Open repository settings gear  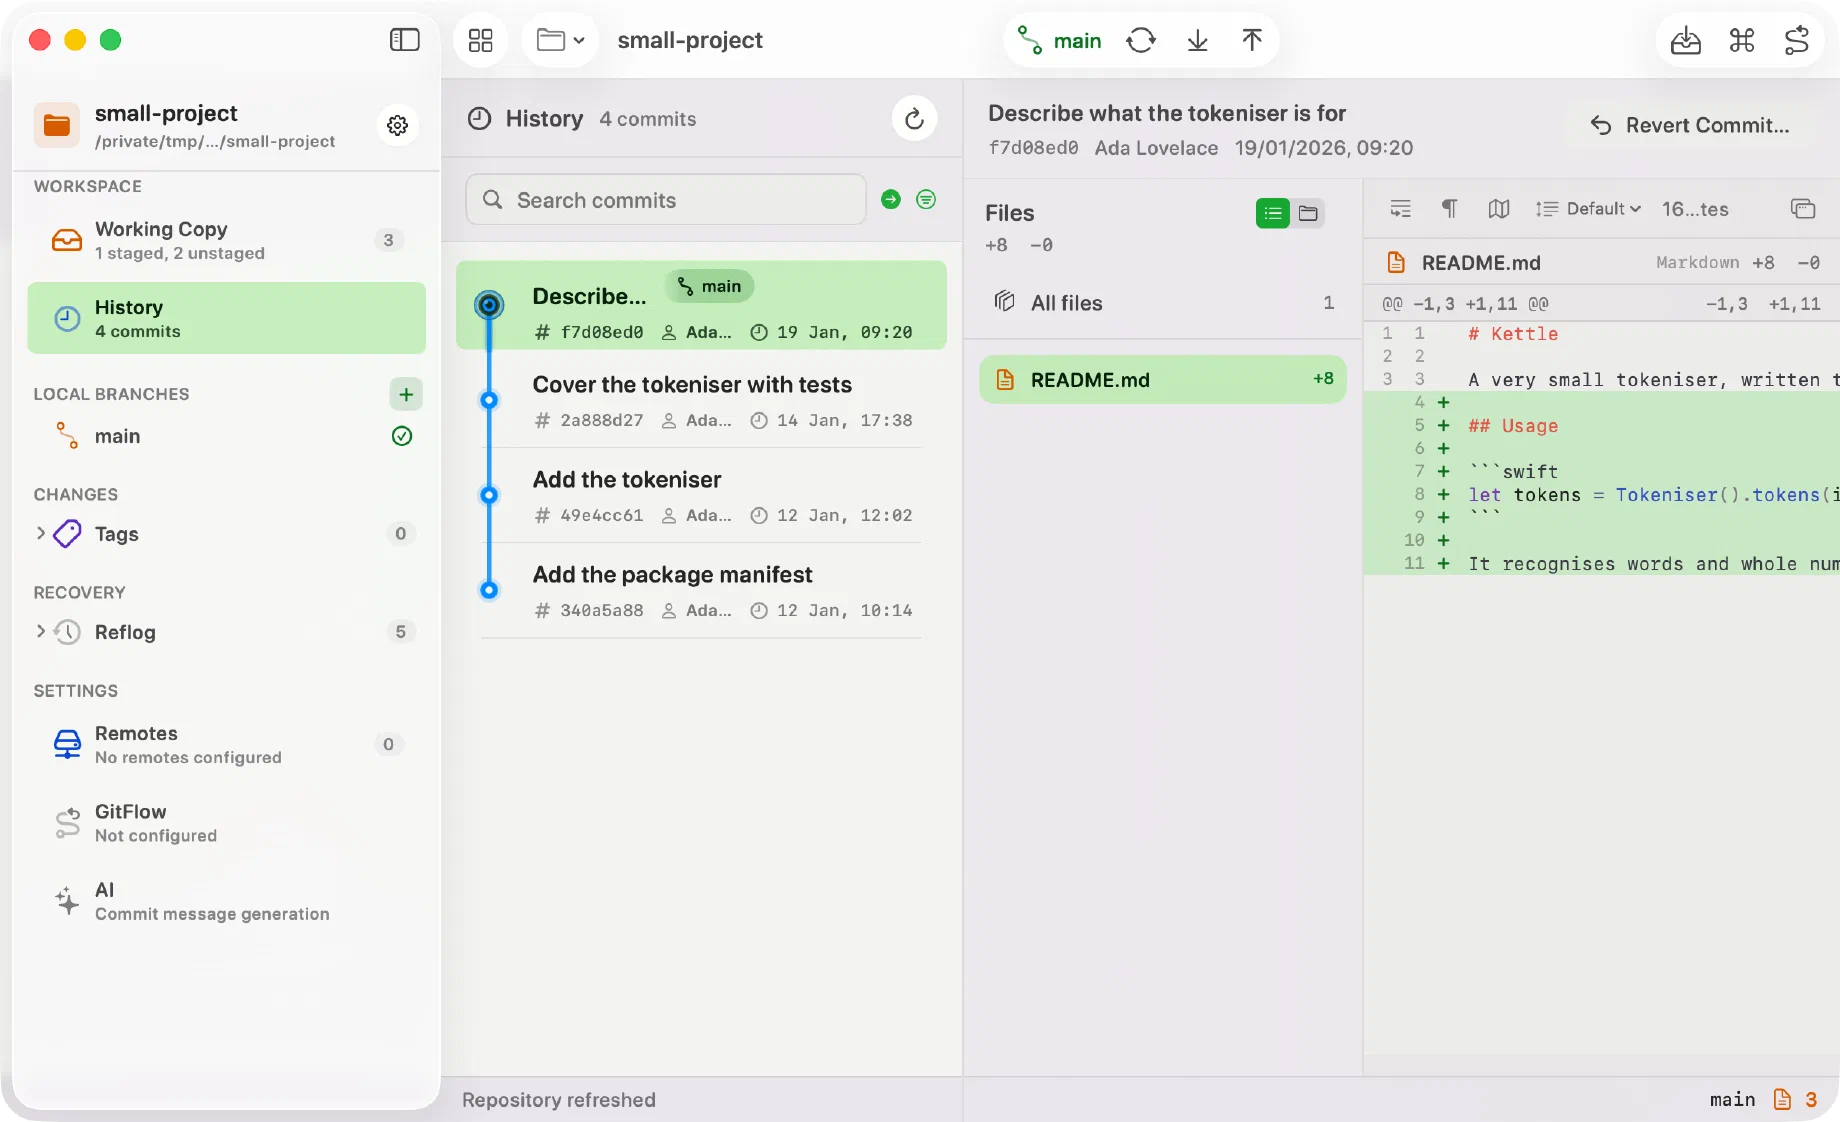coord(398,125)
